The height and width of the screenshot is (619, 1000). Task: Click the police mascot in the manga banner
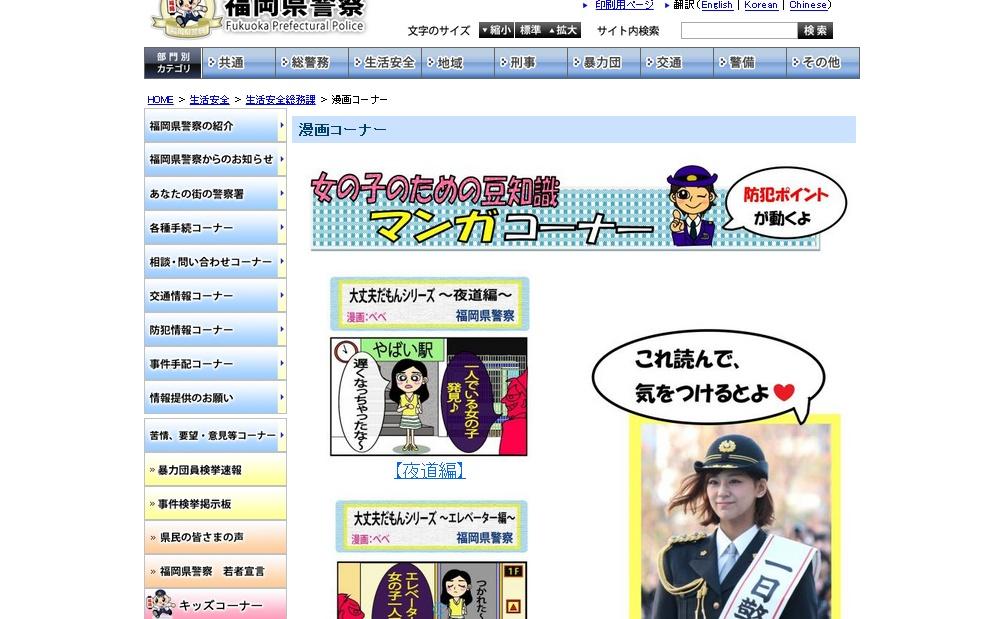pyautogui.click(x=691, y=206)
